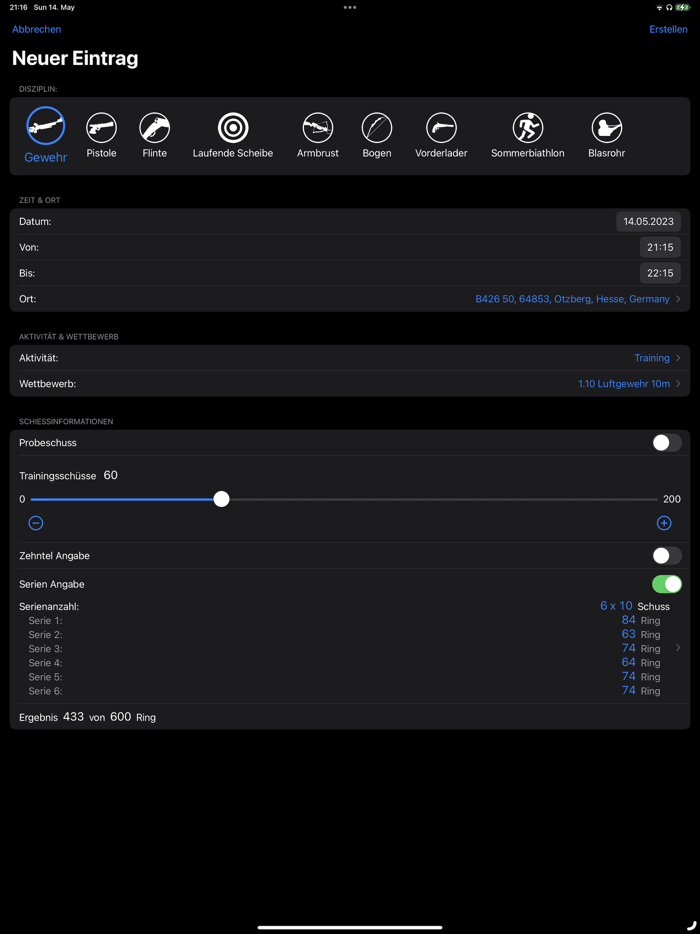
Task: Tap the 6 x 10 Serienanzahl value
Action: [x=616, y=606]
